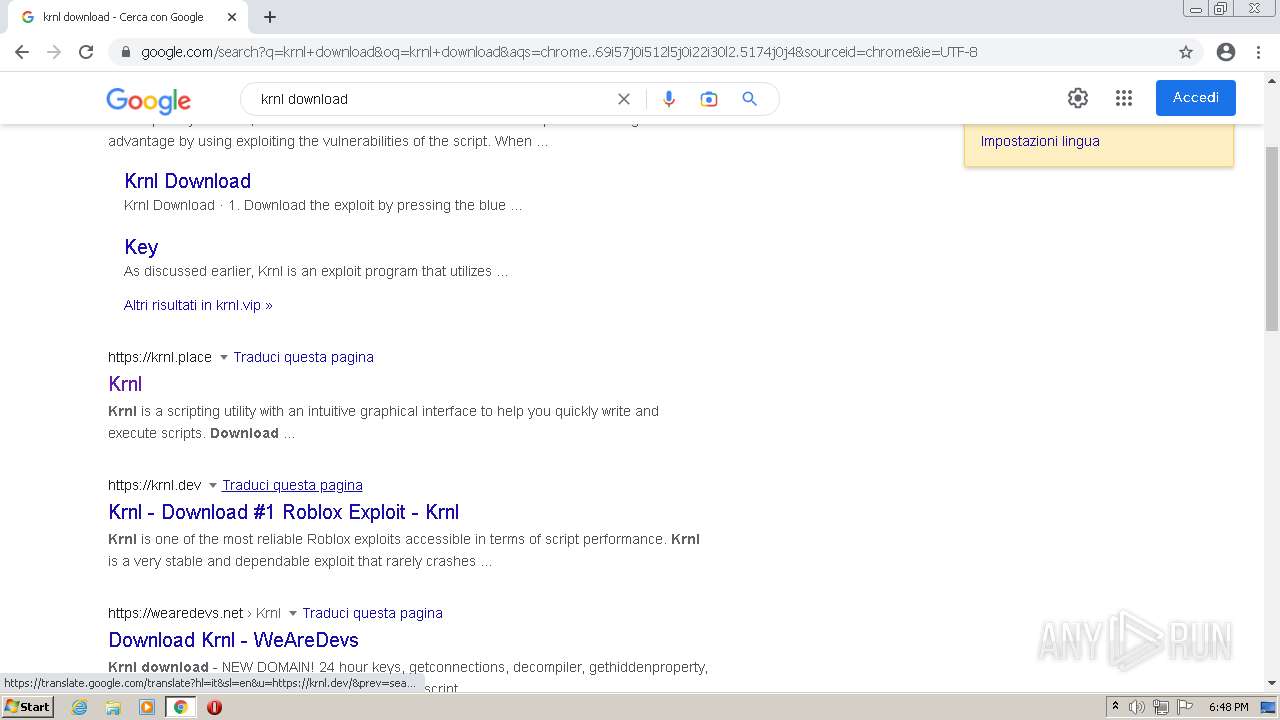
Task: Open the Chrome profile avatar menu
Action: 1226,52
